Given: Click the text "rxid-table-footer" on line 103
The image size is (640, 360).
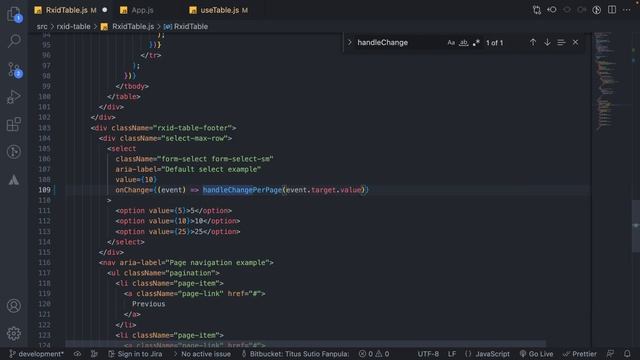Looking at the screenshot, I should coord(194,128).
